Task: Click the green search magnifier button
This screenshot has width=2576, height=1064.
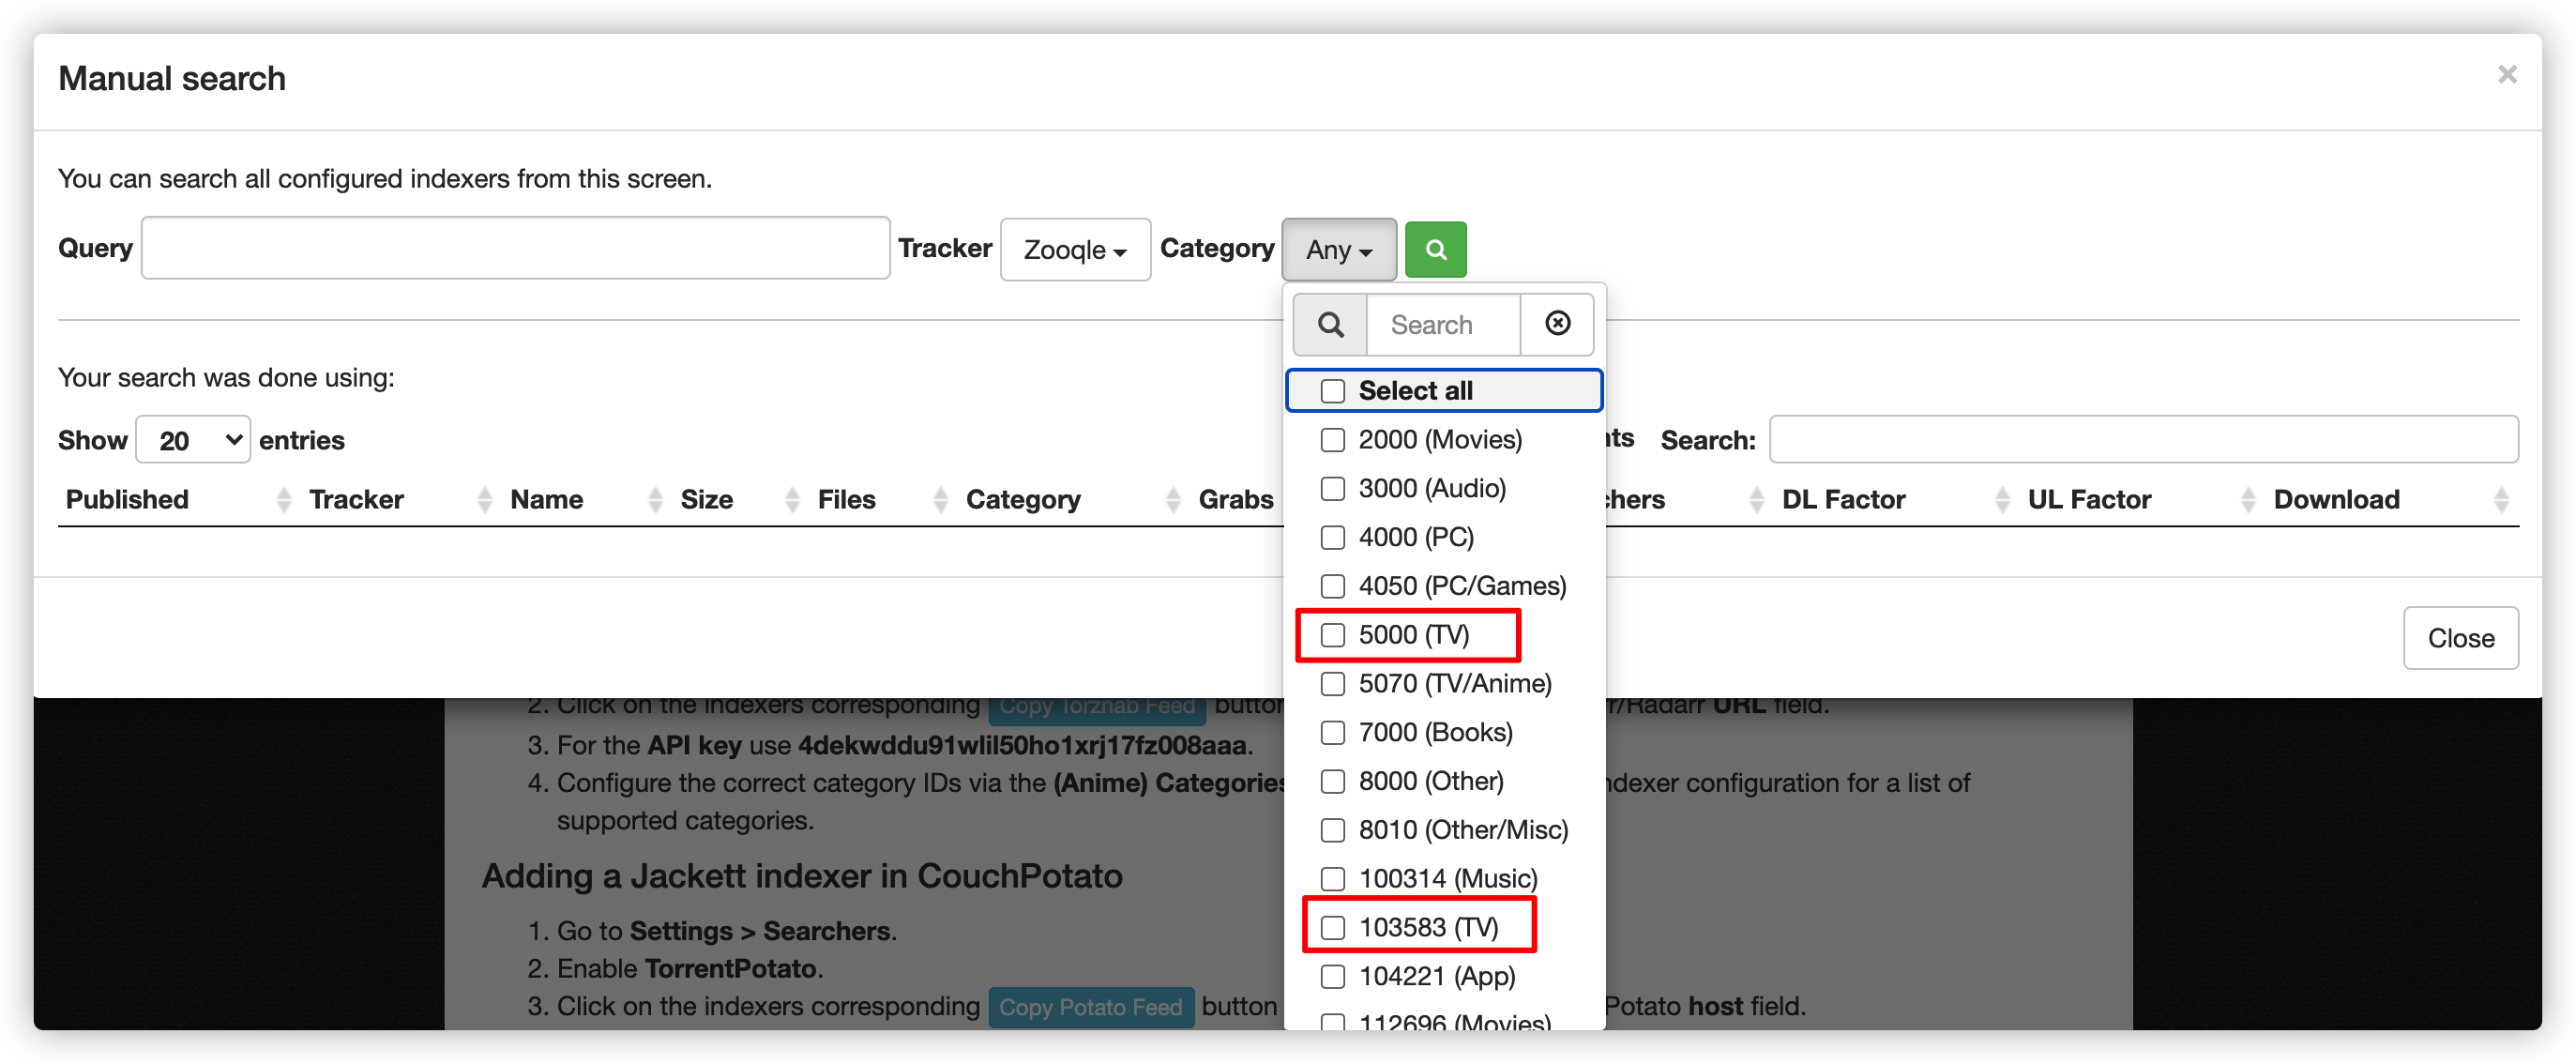Action: tap(1435, 249)
